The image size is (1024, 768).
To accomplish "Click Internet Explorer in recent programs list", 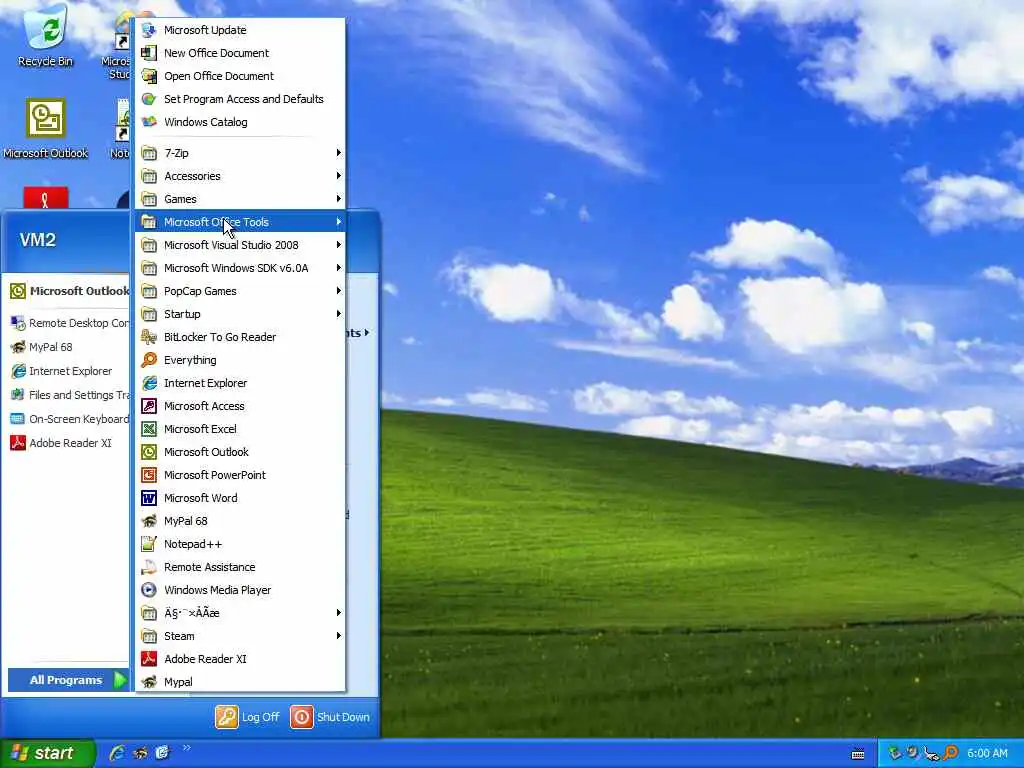I will pos(69,371).
